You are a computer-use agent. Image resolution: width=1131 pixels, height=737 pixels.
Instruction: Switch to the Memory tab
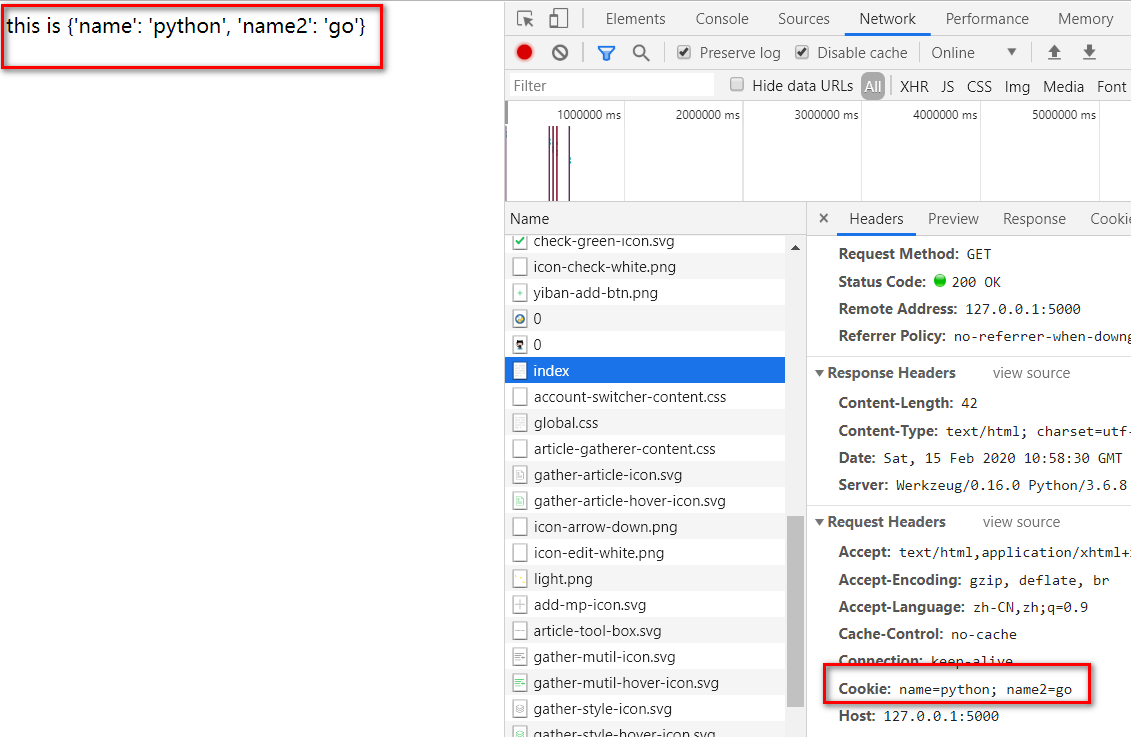pos(1086,19)
